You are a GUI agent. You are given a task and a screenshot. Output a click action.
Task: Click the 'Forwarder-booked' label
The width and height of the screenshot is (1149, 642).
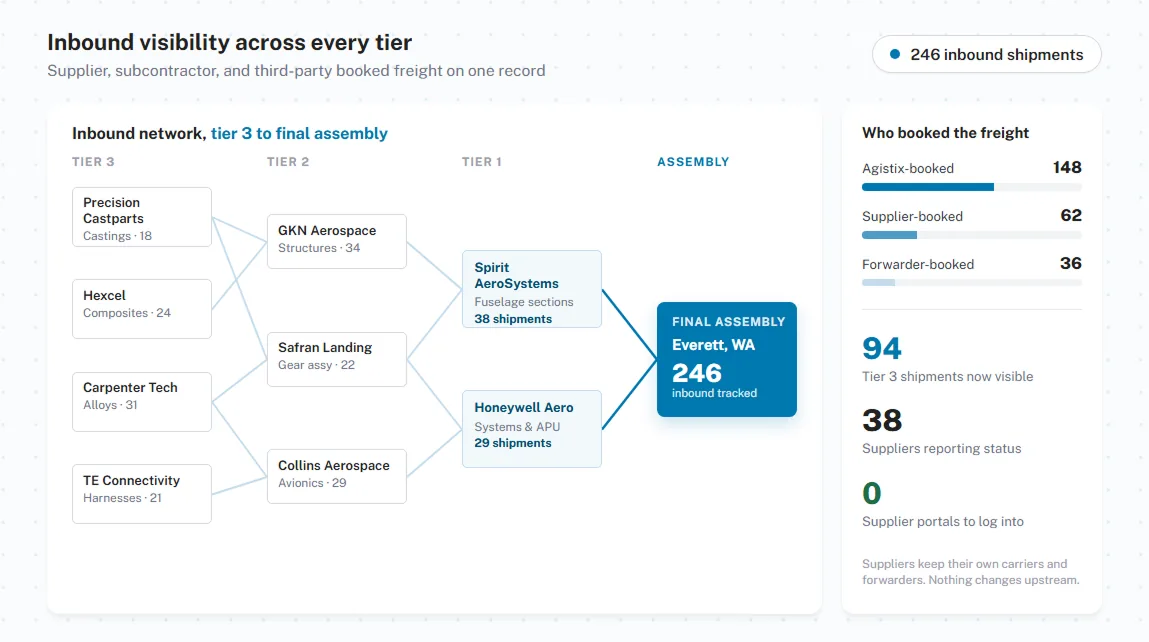click(x=918, y=265)
